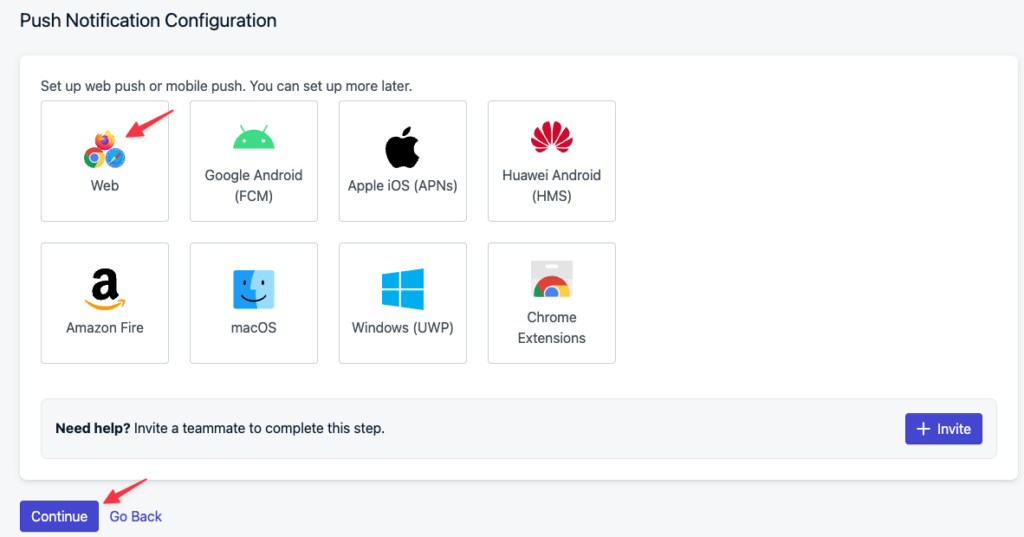Select Huawei Android (HMS) platform
The height and width of the screenshot is (537, 1024).
551,161
